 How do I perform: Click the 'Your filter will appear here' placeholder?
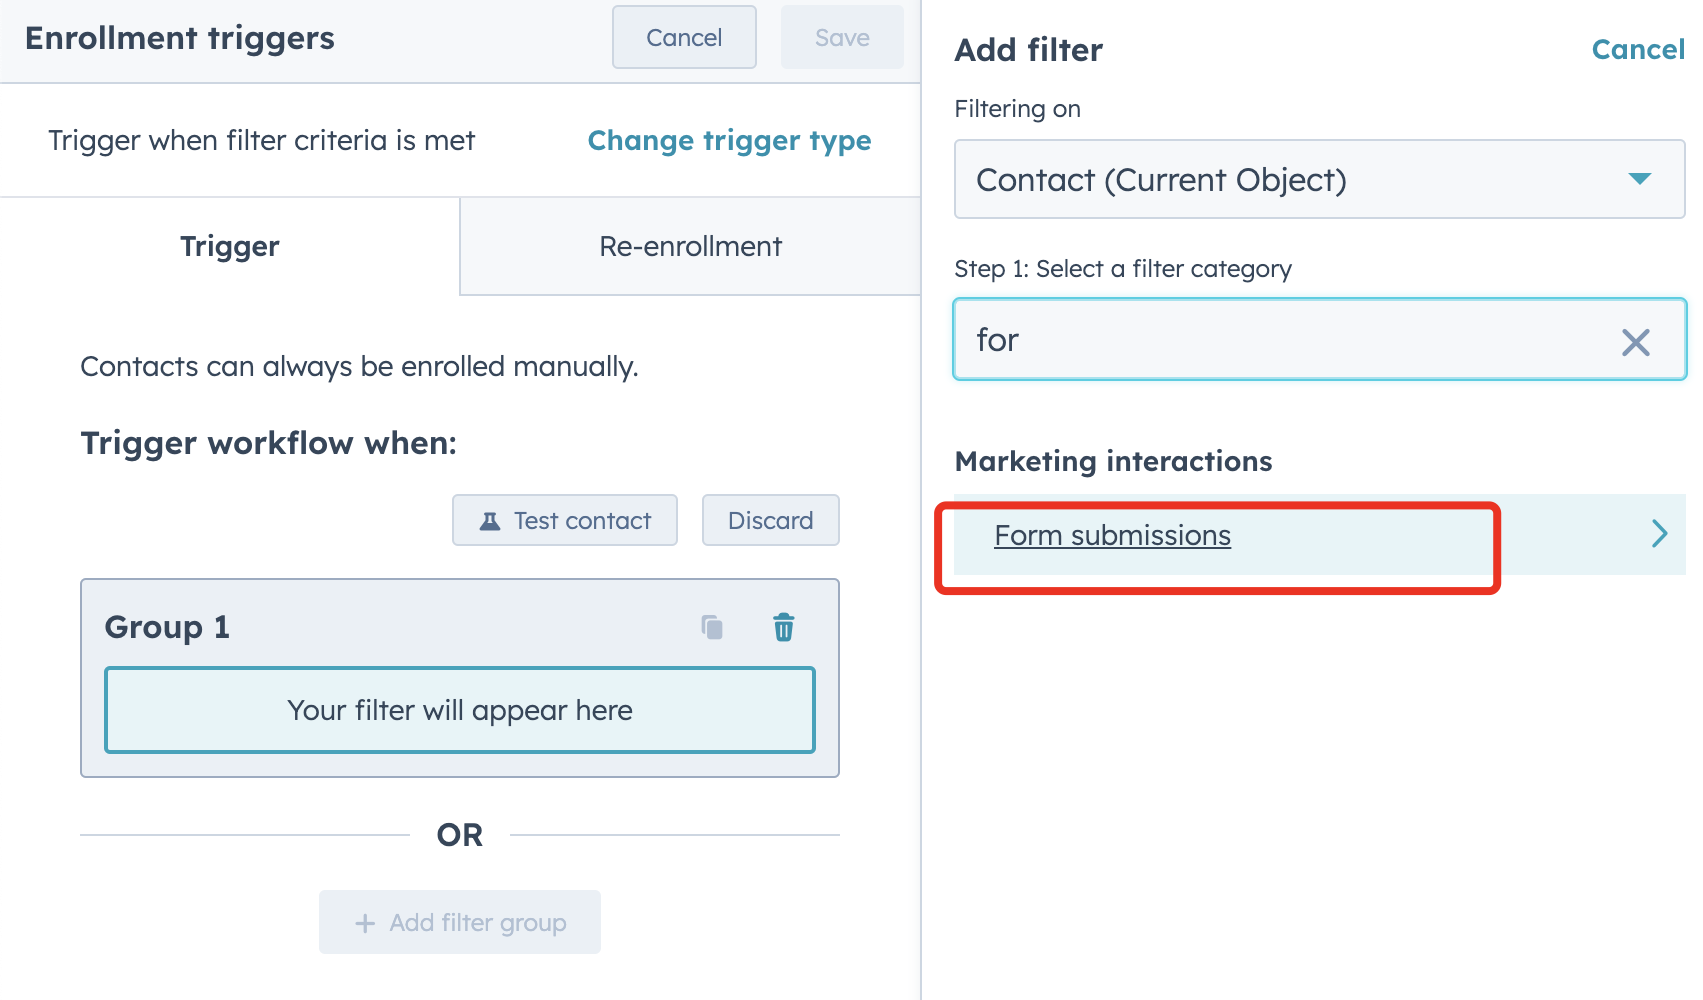pyautogui.click(x=459, y=710)
